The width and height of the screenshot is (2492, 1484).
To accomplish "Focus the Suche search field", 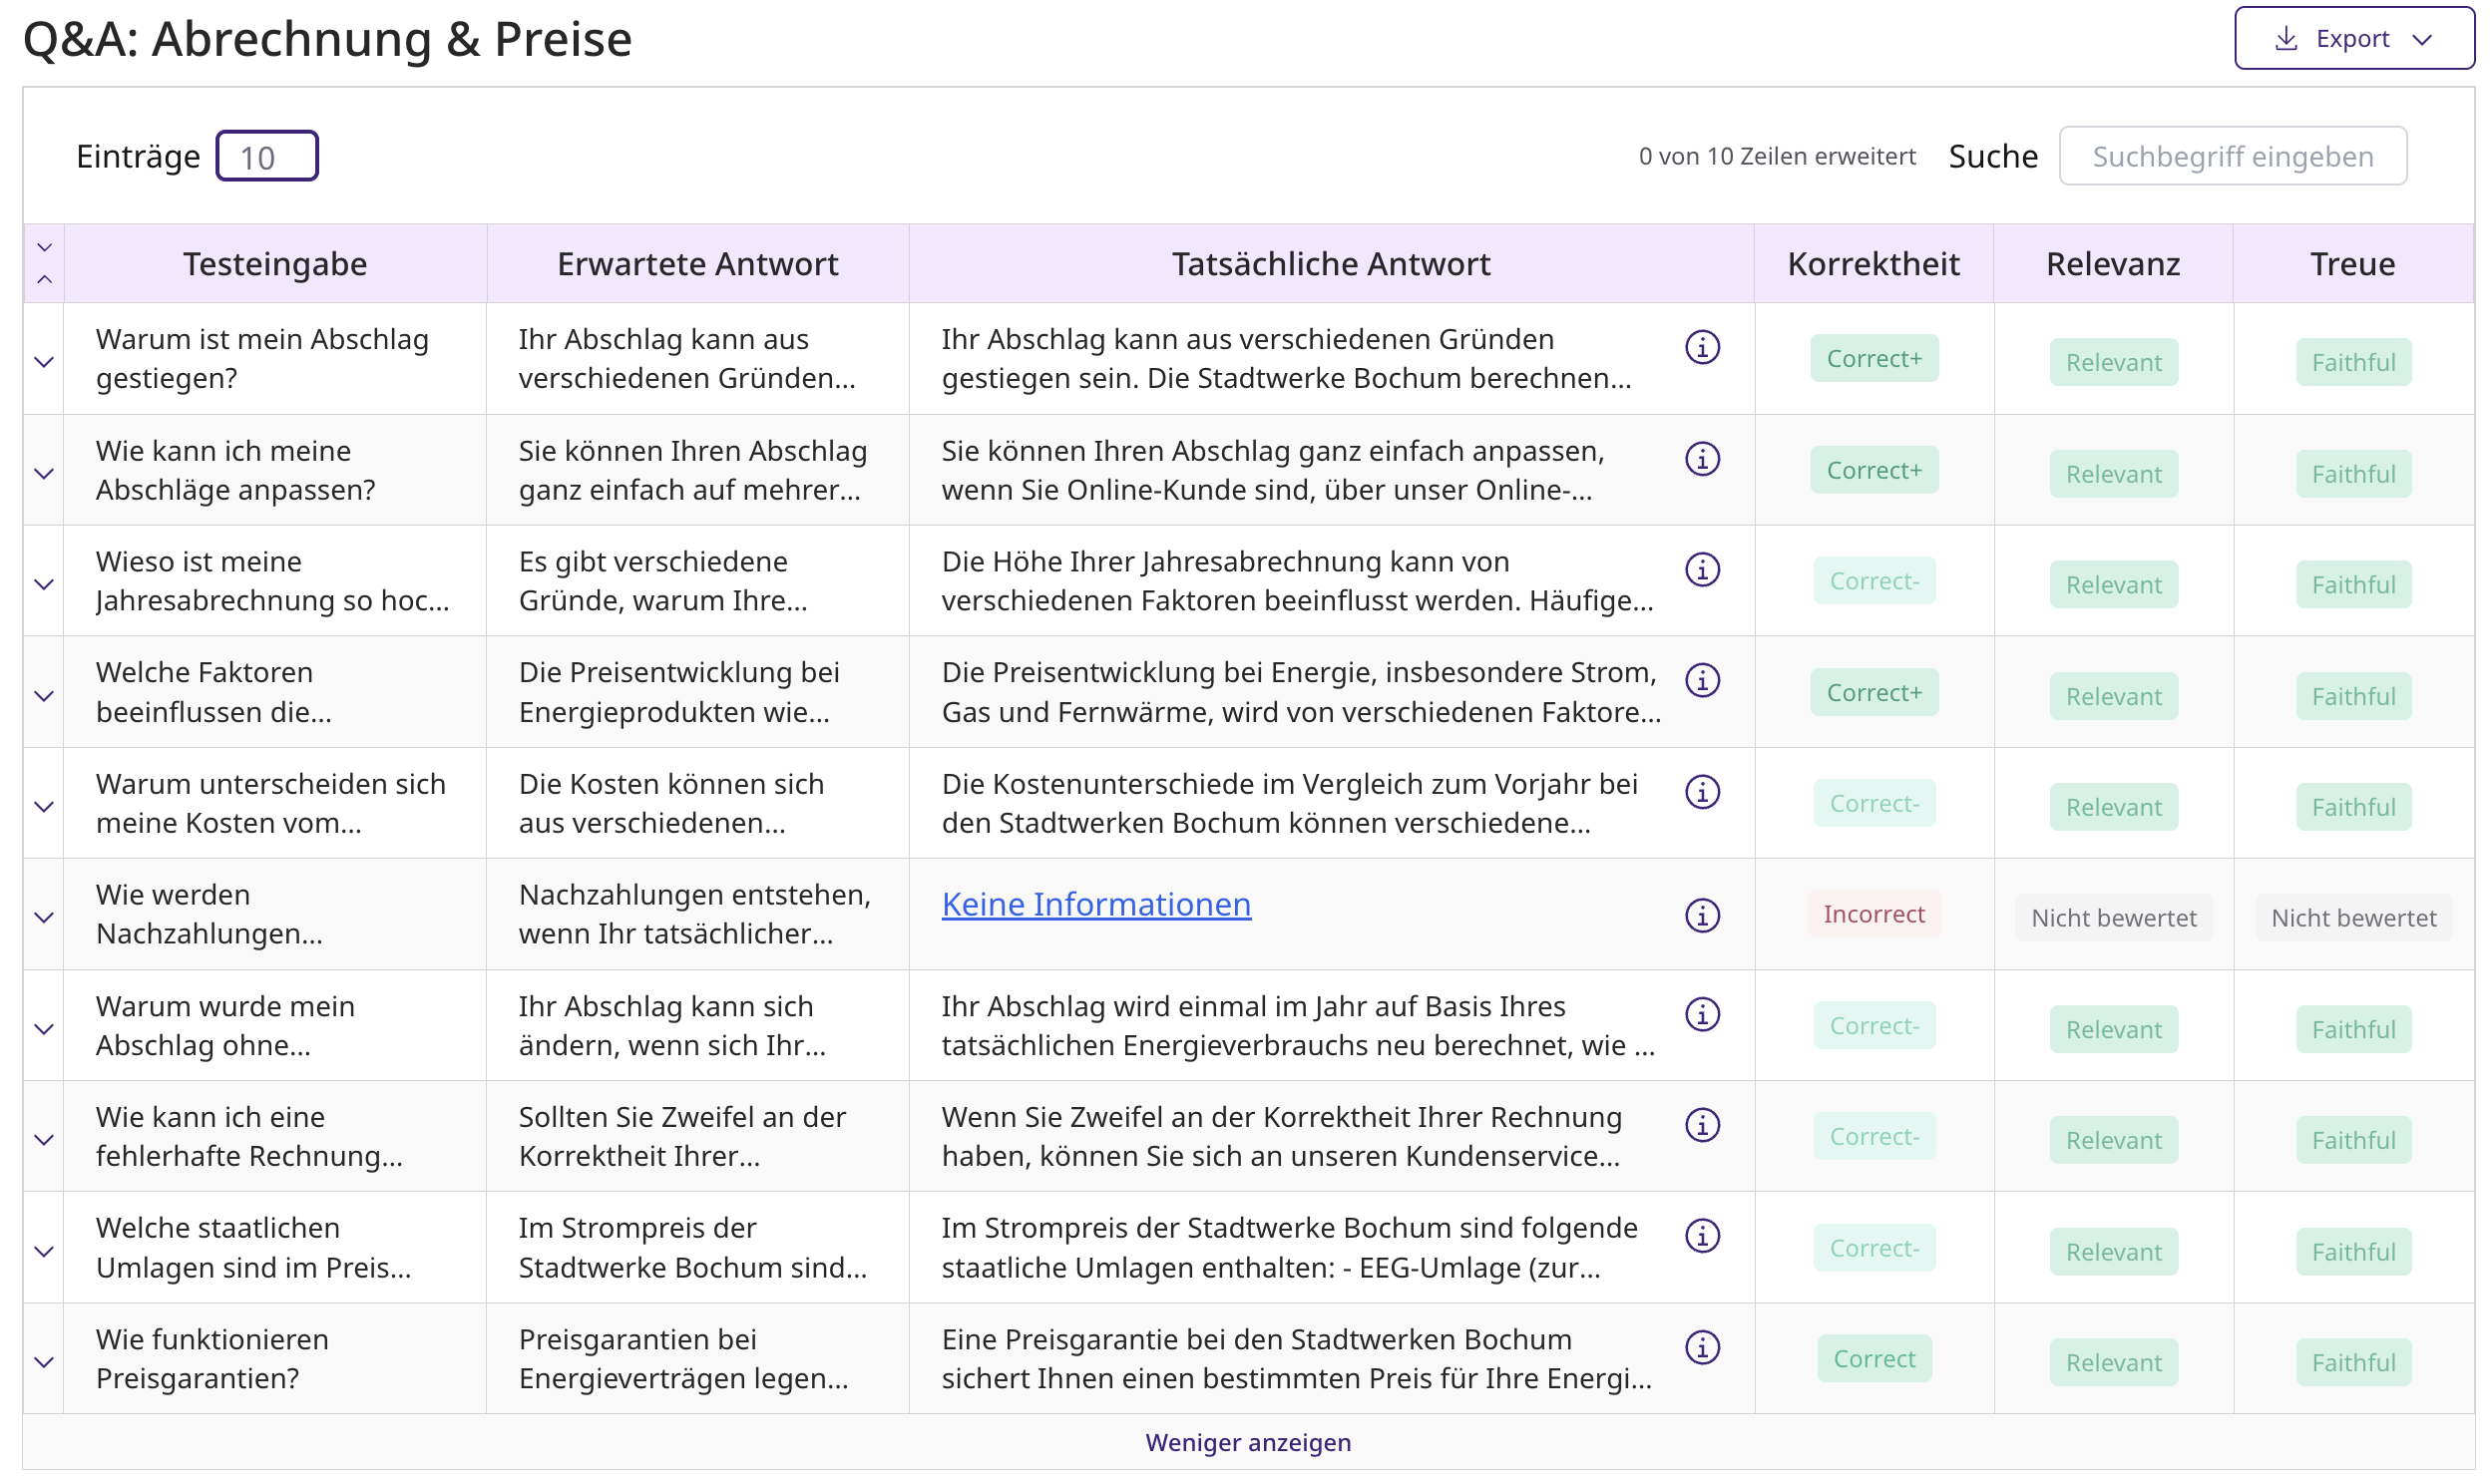I will pyautogui.click(x=2232, y=157).
